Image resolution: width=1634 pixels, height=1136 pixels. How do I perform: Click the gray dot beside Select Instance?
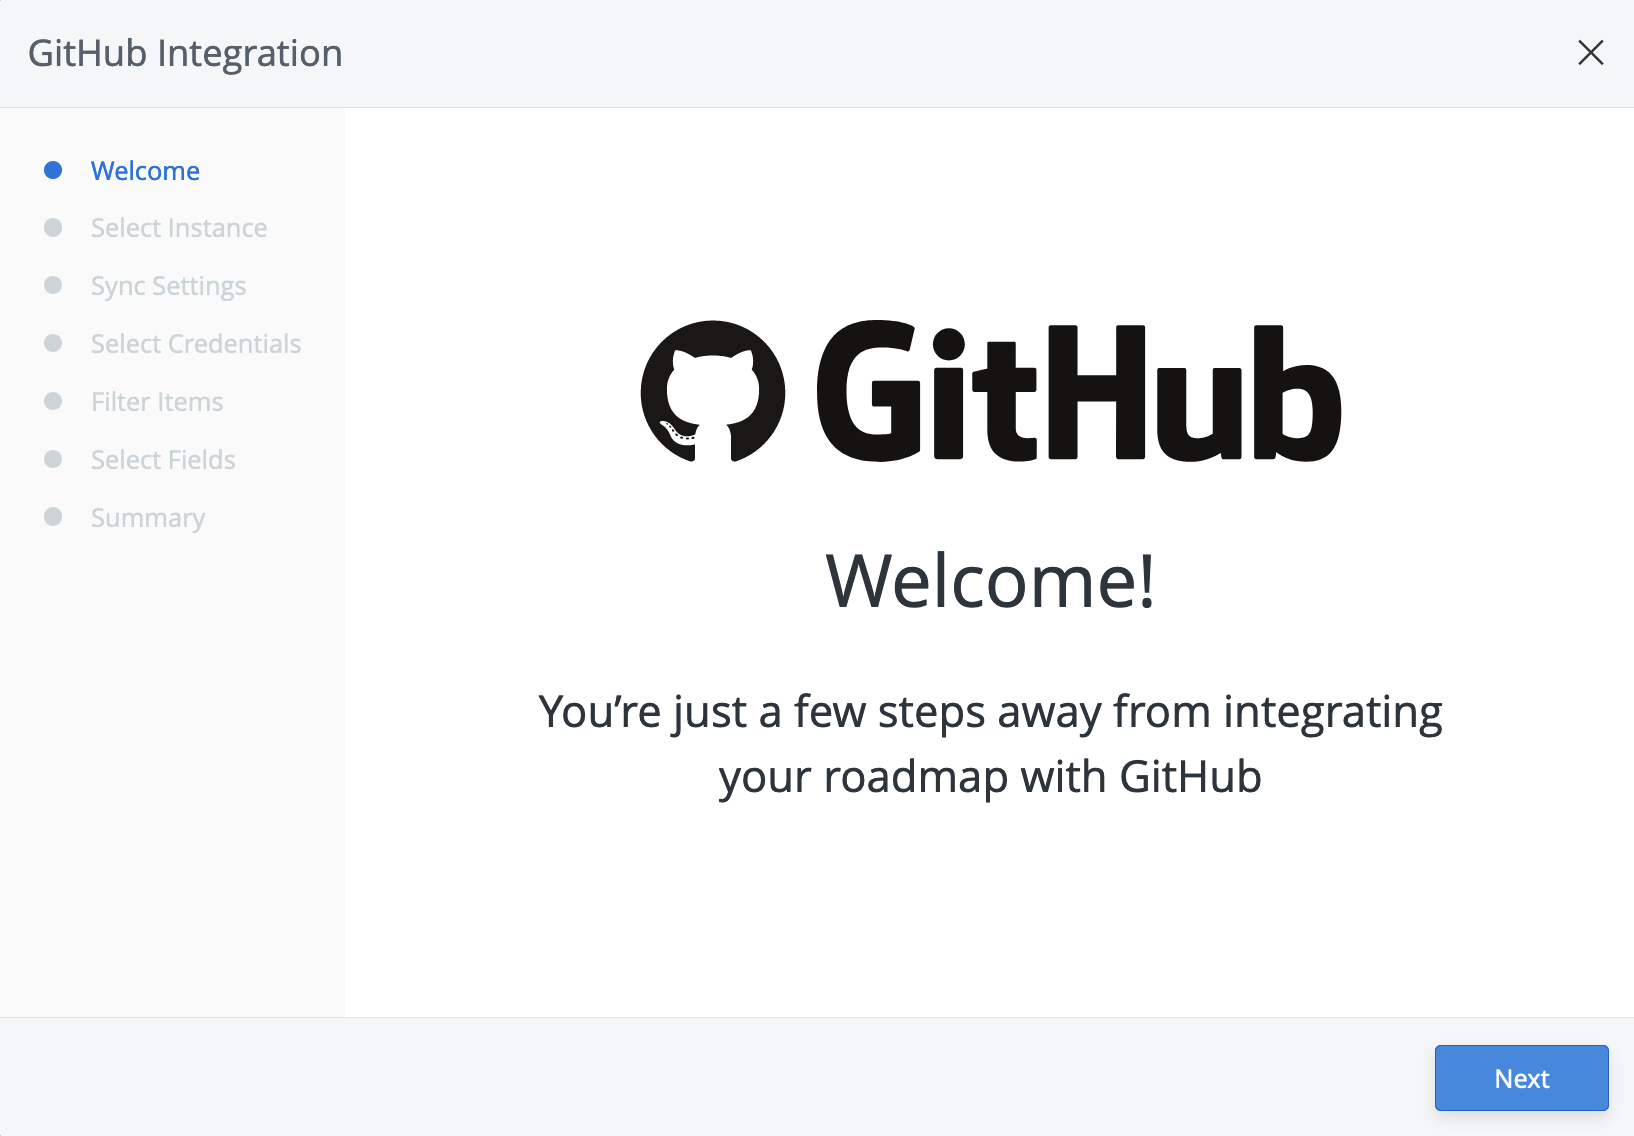(x=54, y=228)
